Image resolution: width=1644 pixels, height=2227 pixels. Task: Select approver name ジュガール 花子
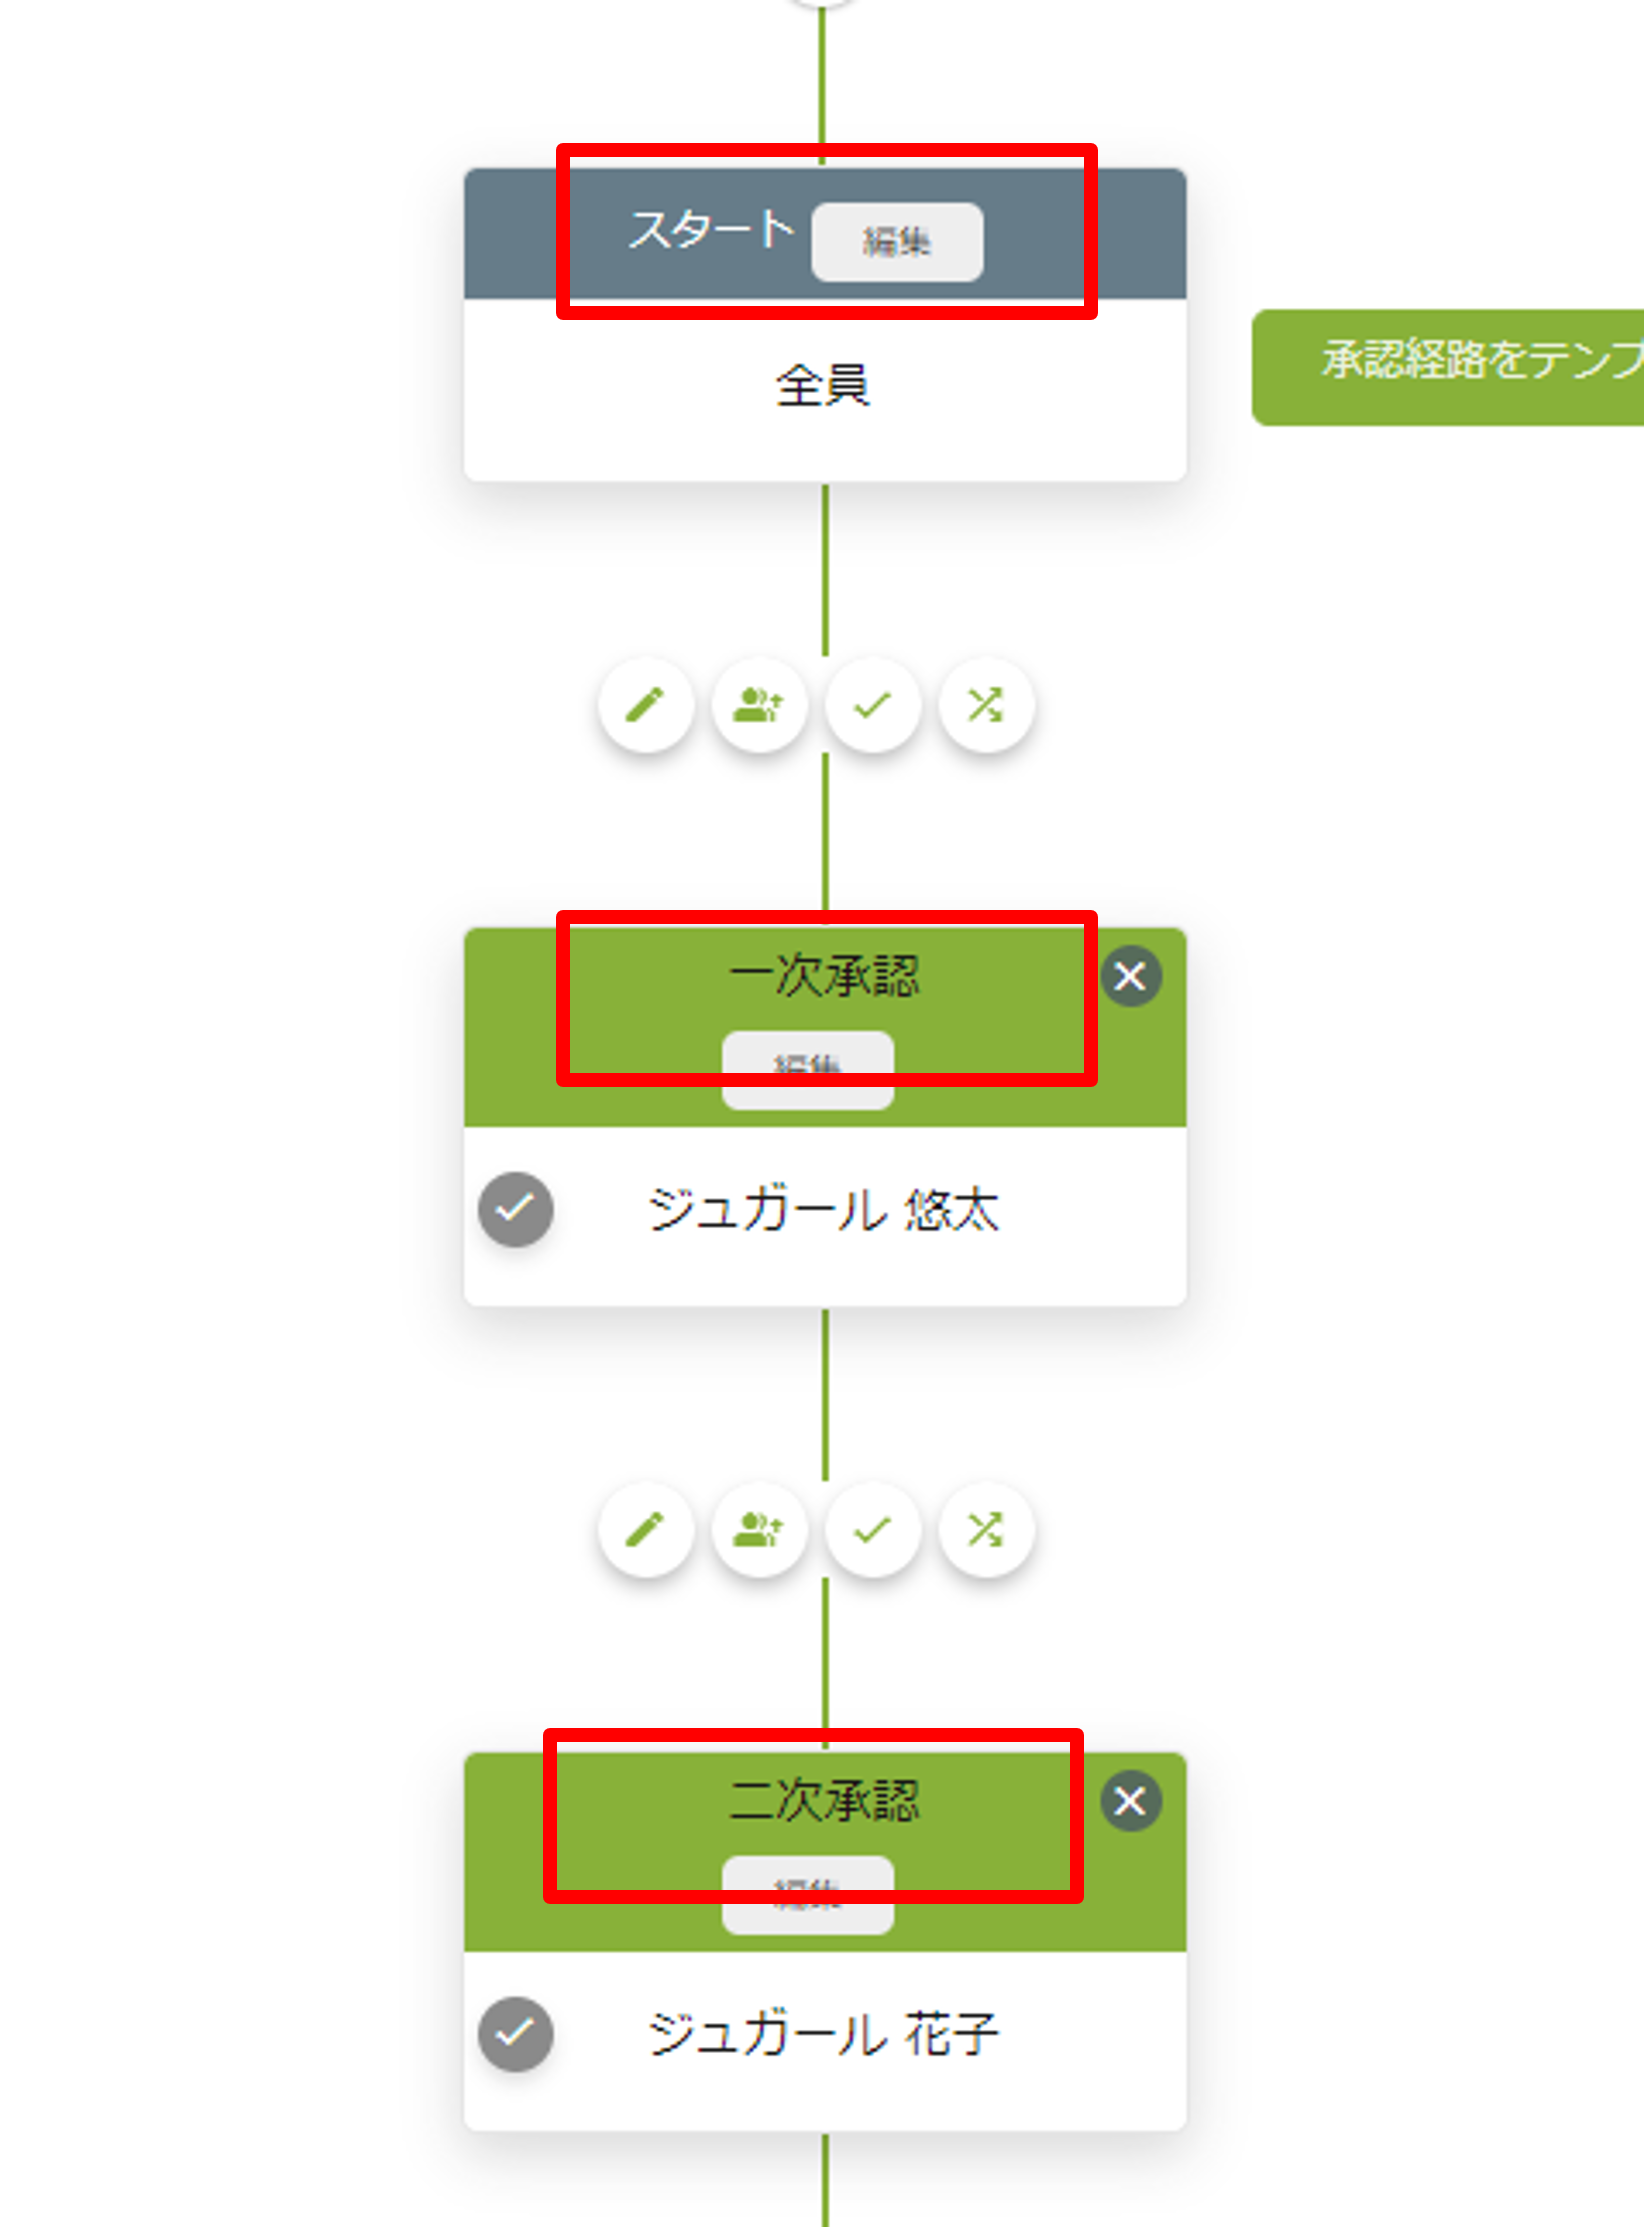pyautogui.click(x=823, y=2033)
